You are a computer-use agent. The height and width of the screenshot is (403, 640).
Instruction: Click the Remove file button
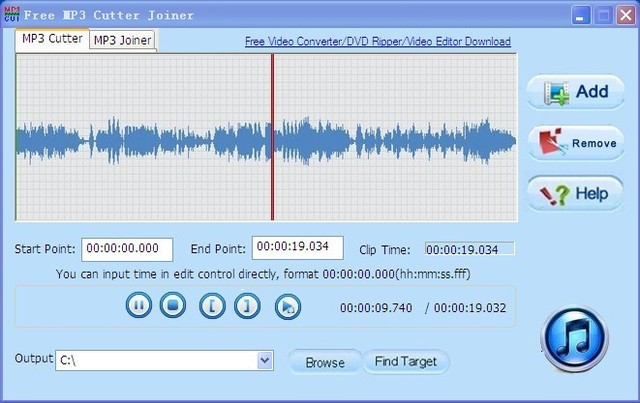point(576,143)
